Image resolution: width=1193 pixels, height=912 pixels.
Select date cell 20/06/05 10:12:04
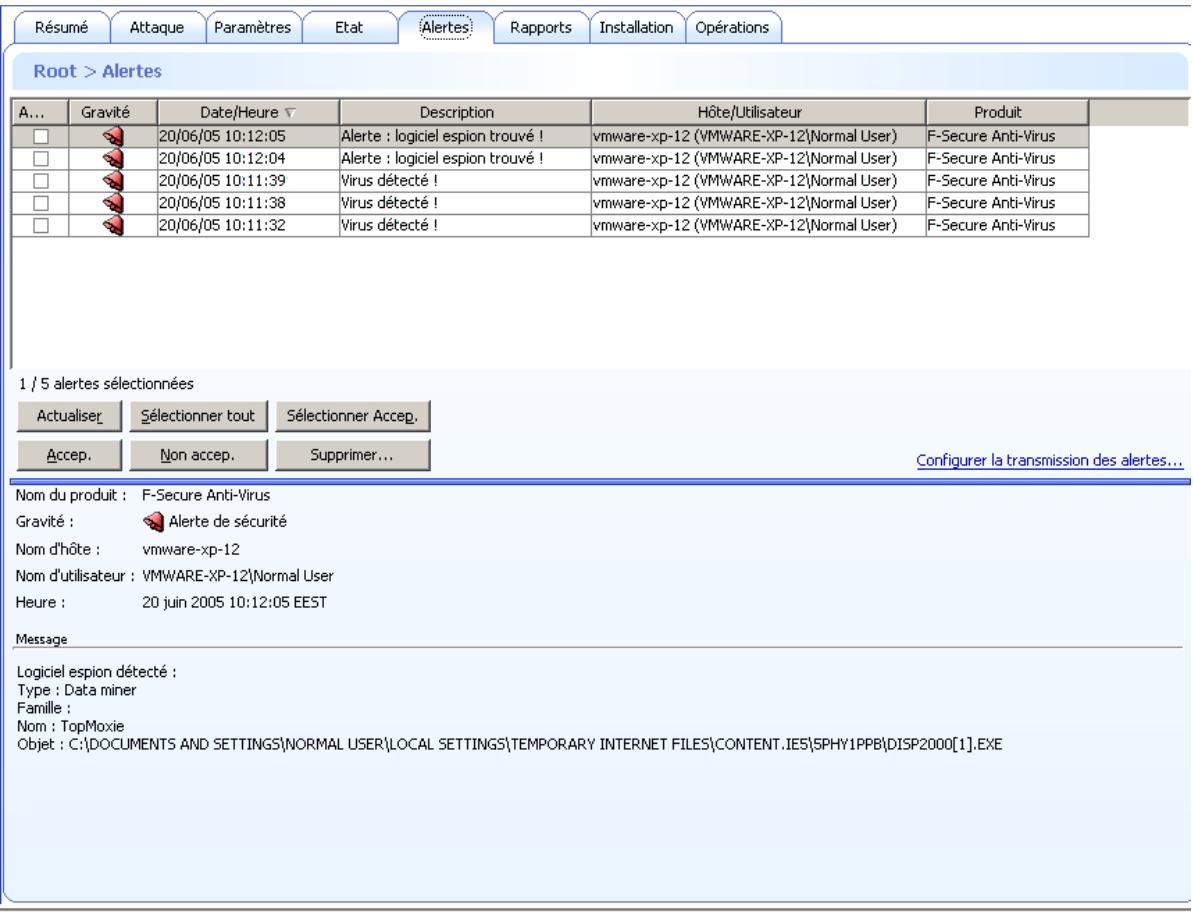tap(248, 158)
